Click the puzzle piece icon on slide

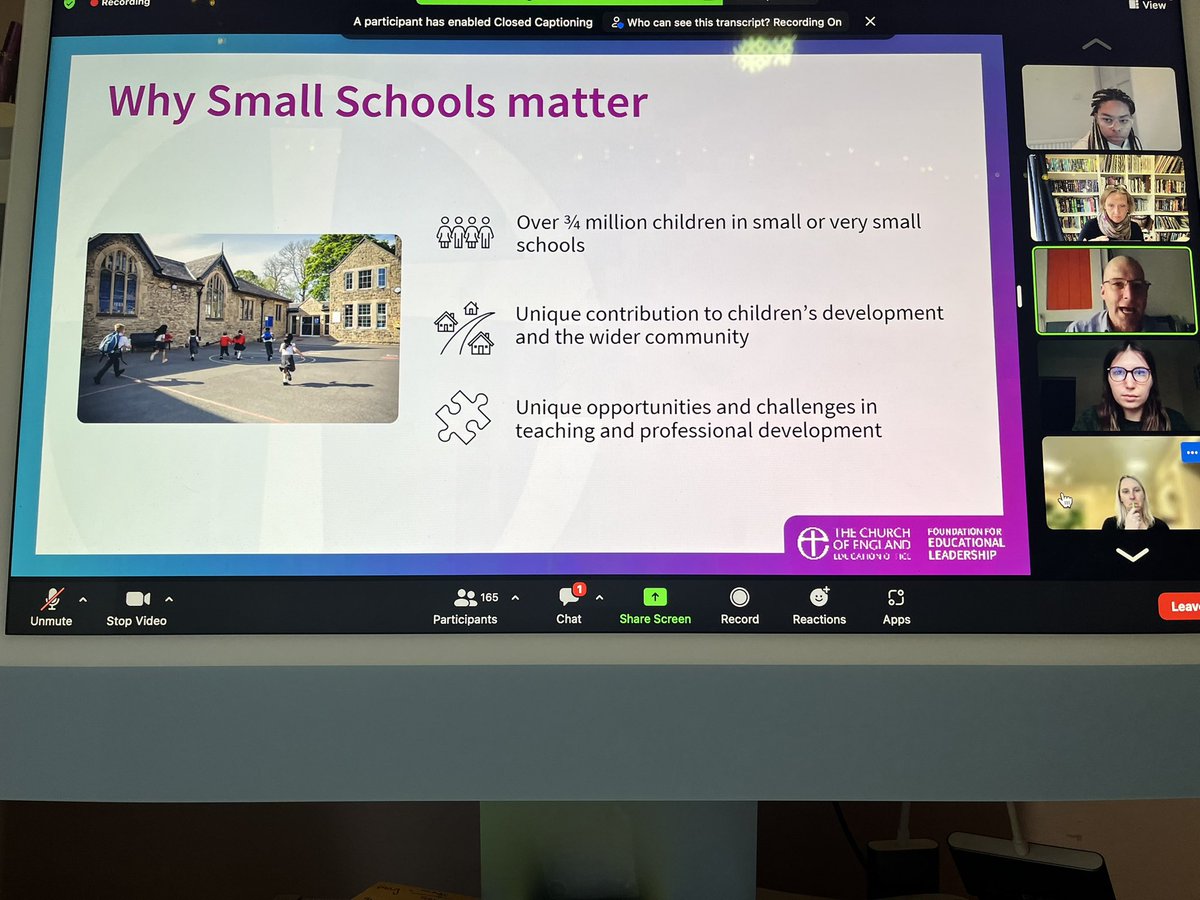click(463, 418)
